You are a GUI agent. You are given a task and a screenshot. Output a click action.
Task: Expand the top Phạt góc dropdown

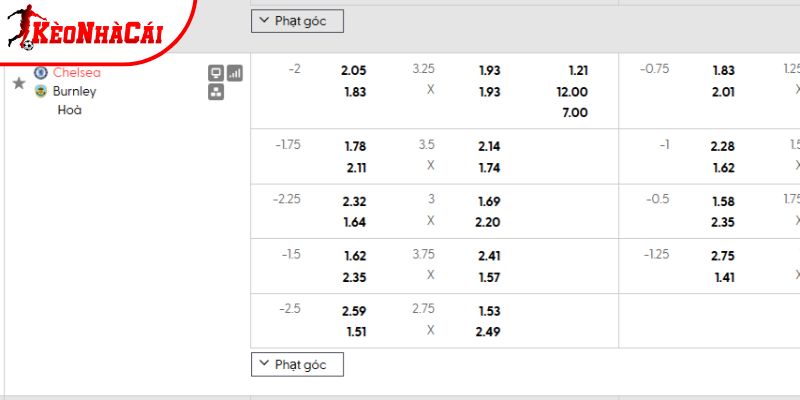click(296, 20)
